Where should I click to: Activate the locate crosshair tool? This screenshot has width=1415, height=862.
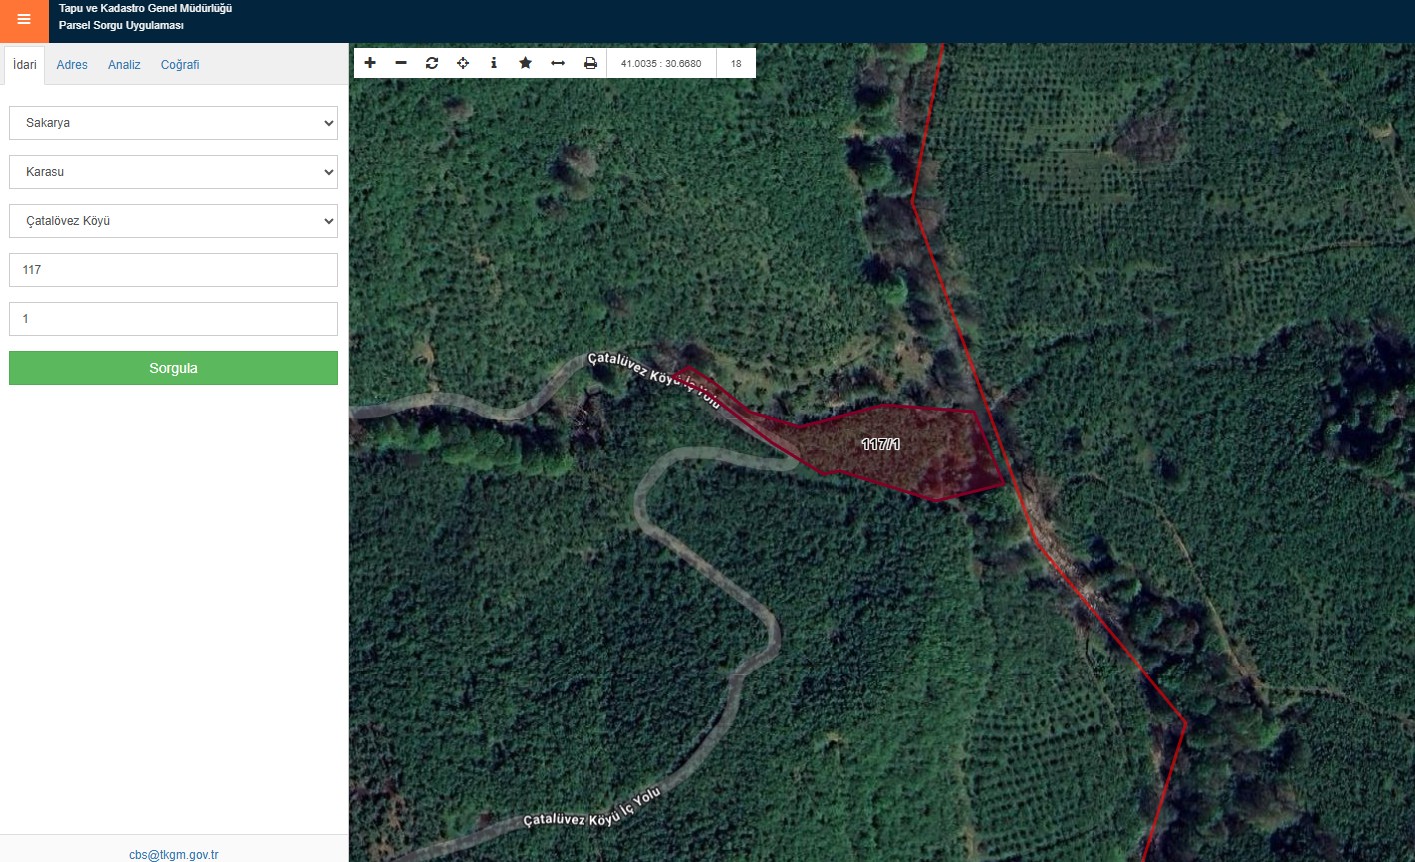point(463,63)
